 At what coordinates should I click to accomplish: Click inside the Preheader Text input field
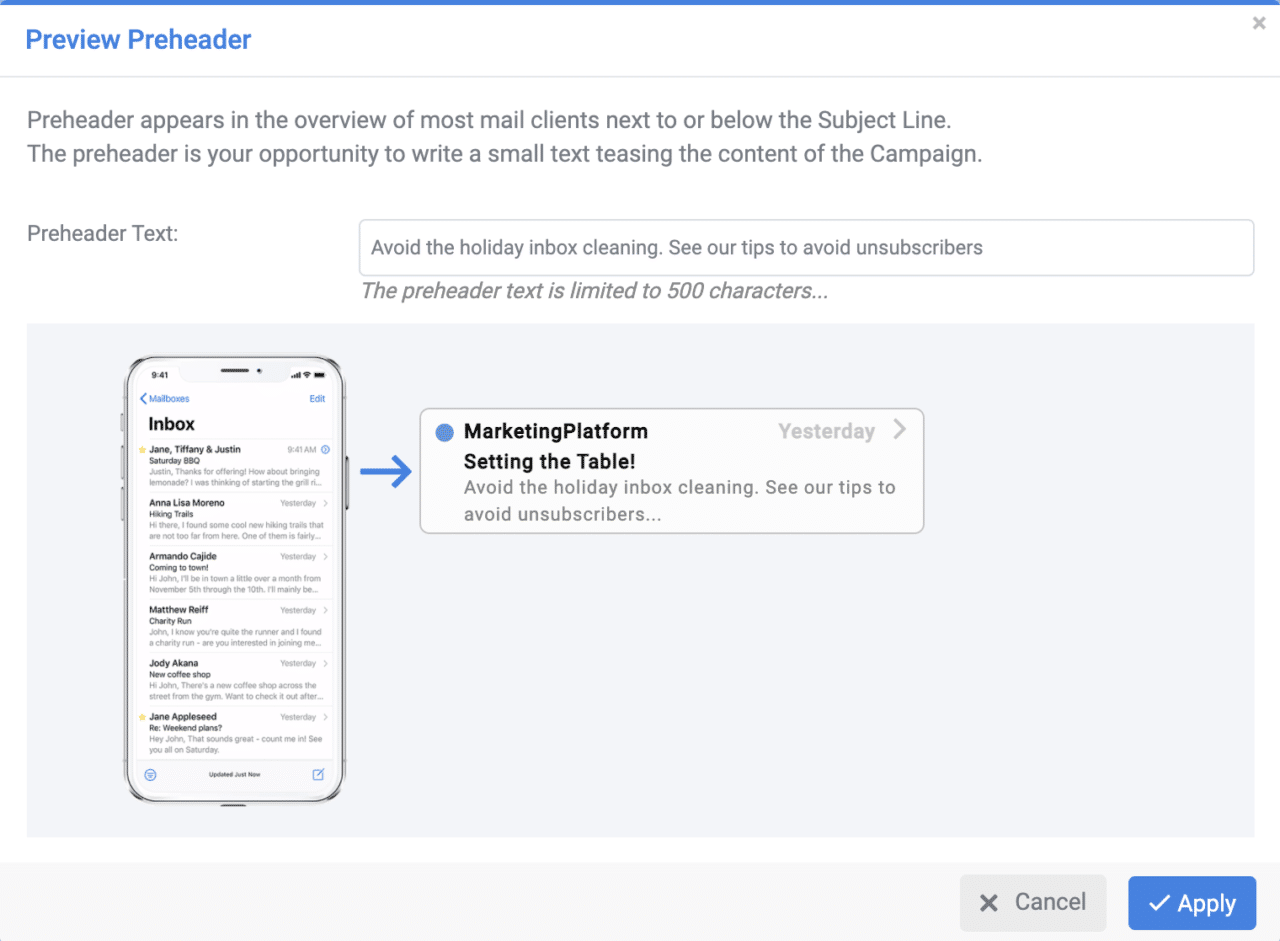805,248
